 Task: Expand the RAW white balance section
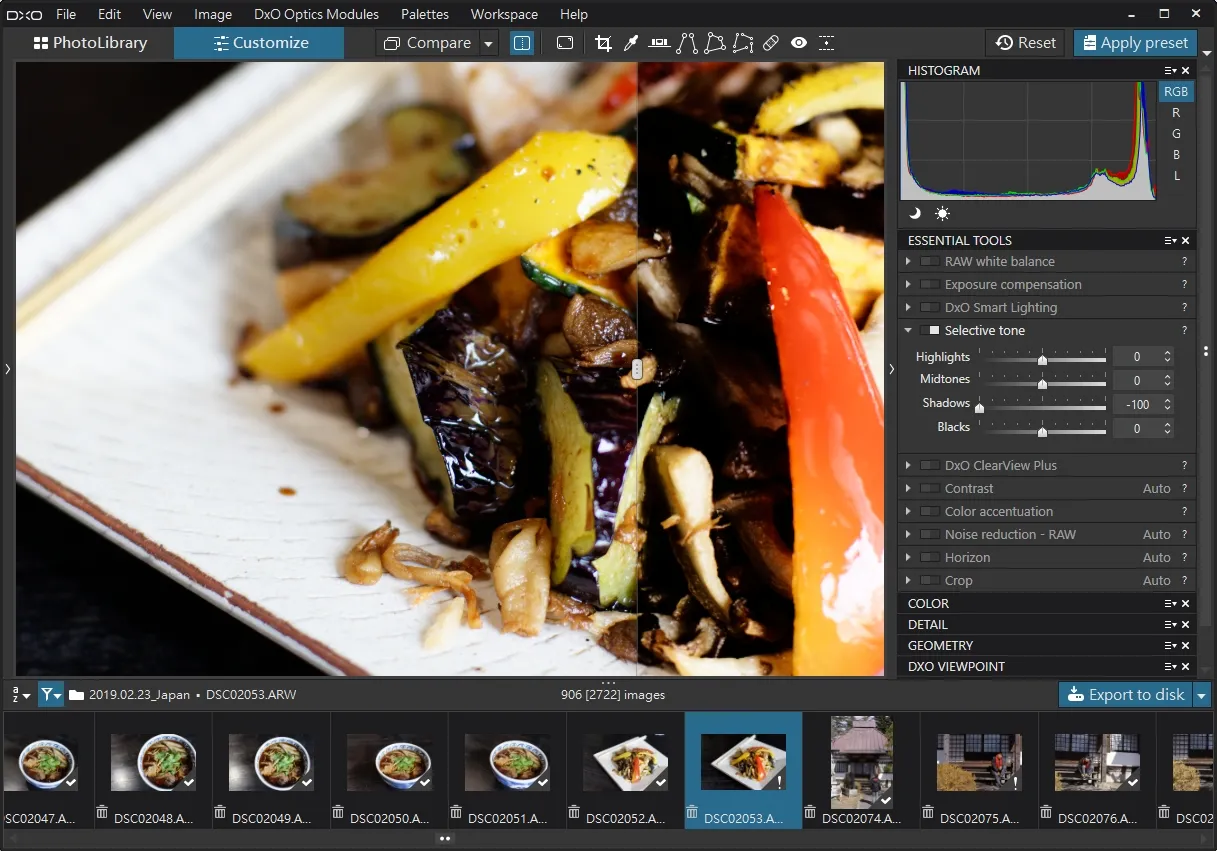(908, 261)
